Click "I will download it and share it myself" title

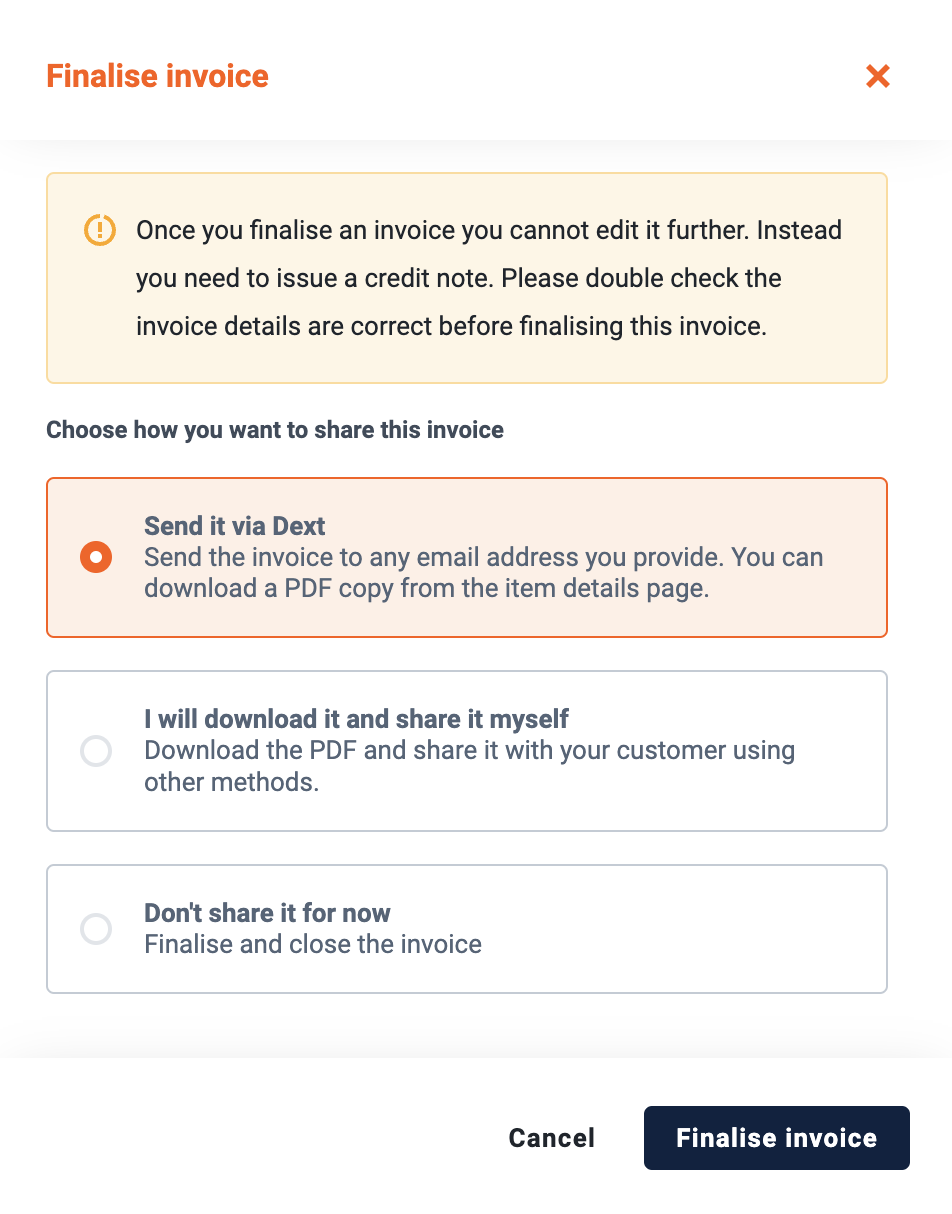click(356, 719)
